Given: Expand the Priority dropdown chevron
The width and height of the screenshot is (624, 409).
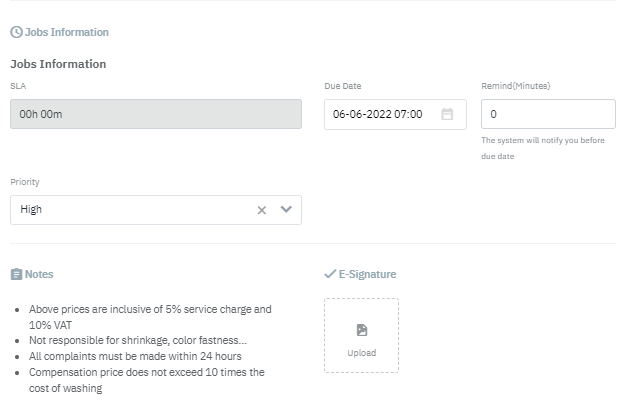Looking at the screenshot, I should tap(286, 210).
